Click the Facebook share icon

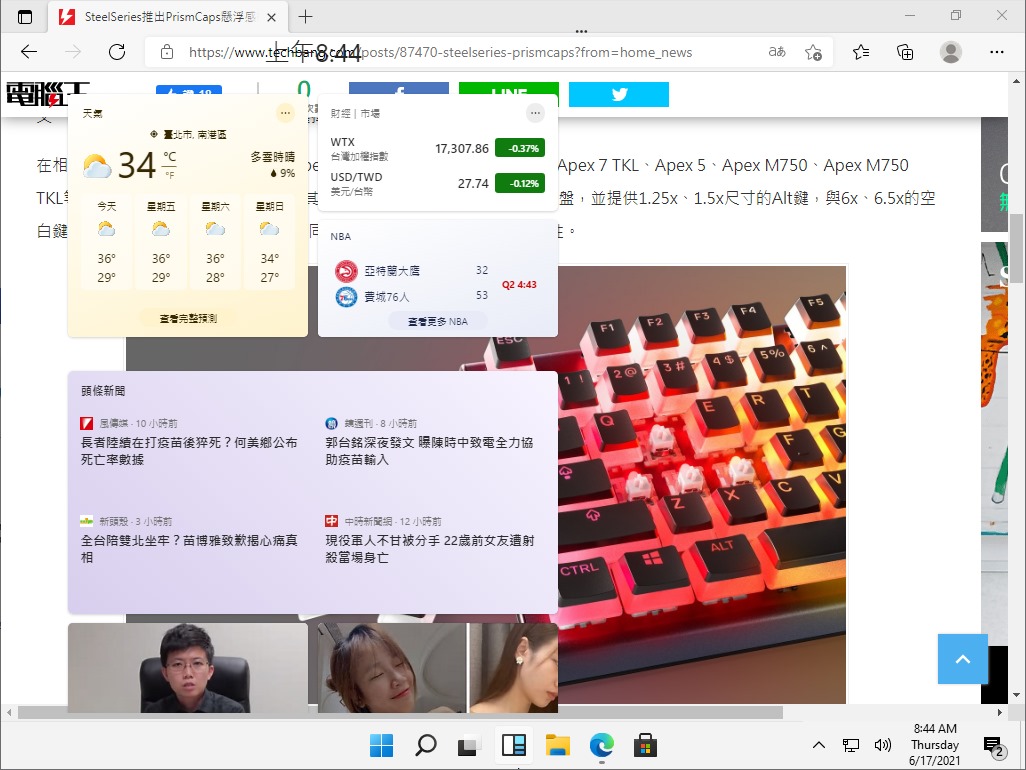click(399, 93)
